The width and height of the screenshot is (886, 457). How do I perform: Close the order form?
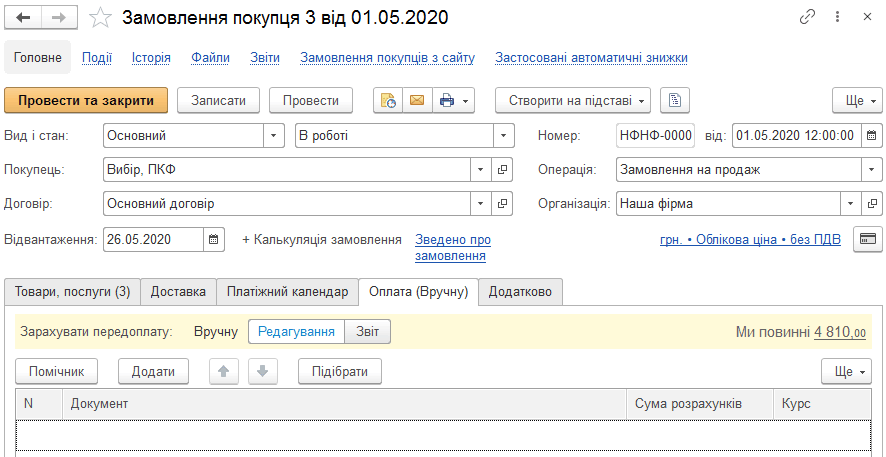click(x=867, y=18)
